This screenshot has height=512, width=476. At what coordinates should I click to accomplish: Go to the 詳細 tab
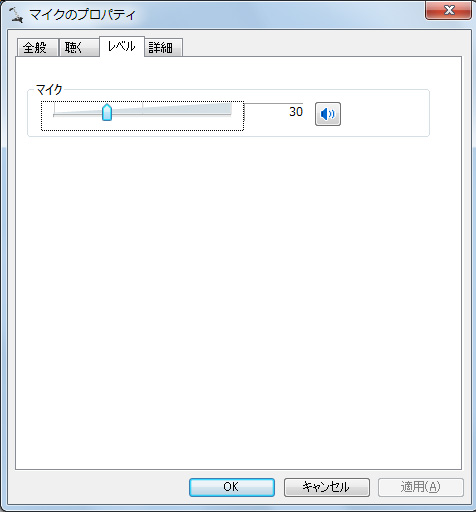coord(163,48)
